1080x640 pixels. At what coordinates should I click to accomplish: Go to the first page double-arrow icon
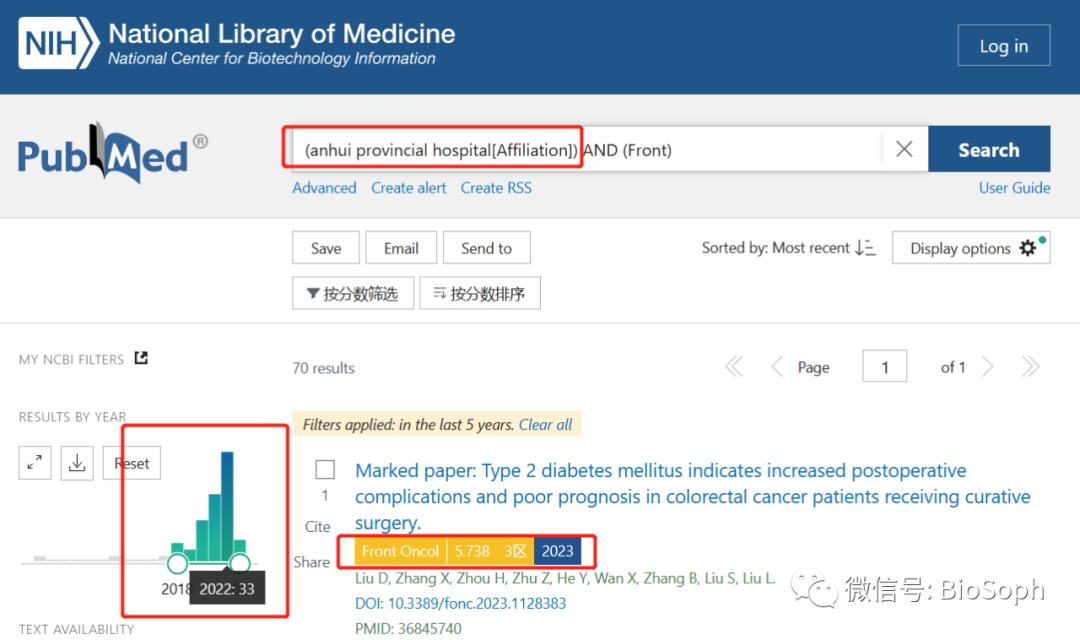[734, 367]
